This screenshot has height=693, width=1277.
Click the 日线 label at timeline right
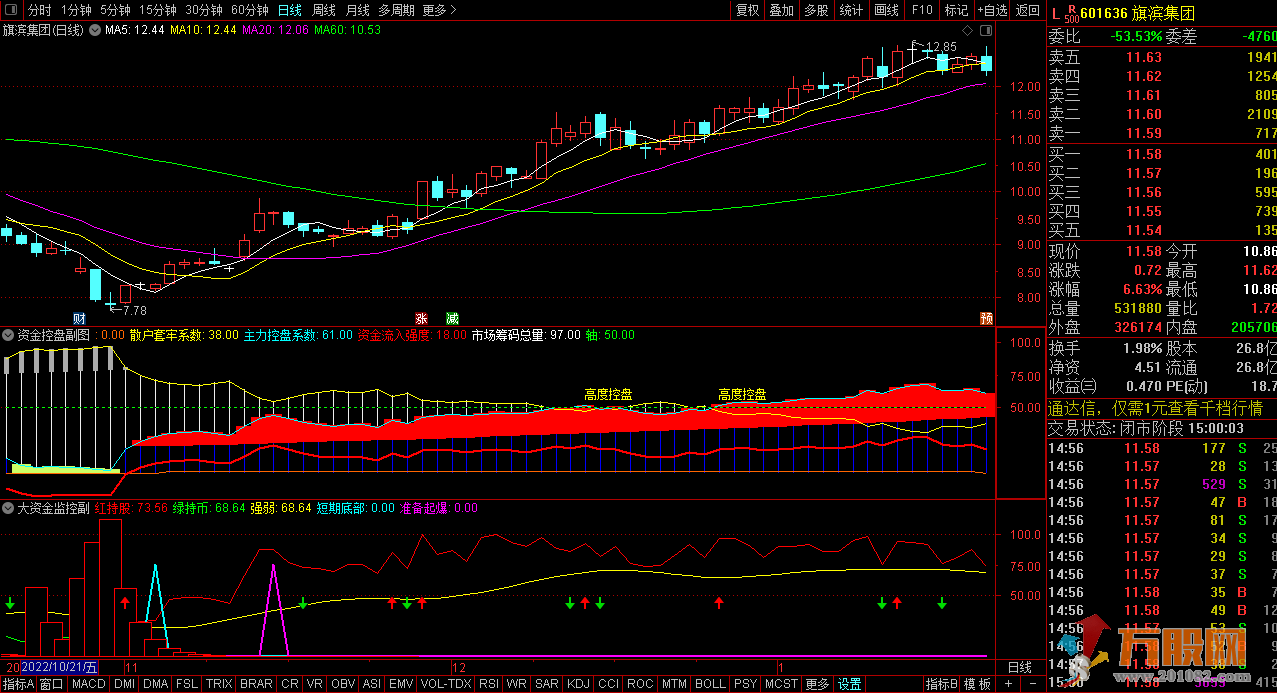coord(1019,667)
